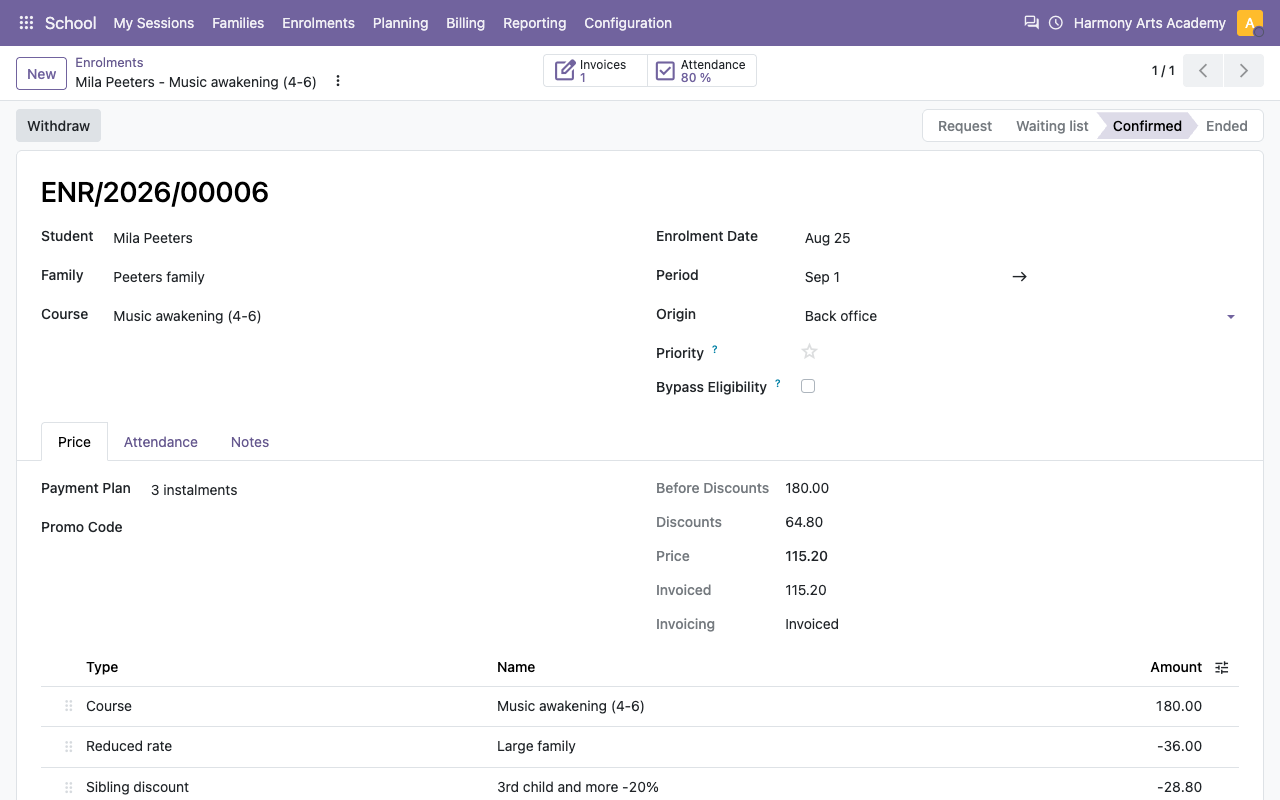This screenshot has height=800, width=1280.
Task: Toggle the Priority star
Action: 810,351
